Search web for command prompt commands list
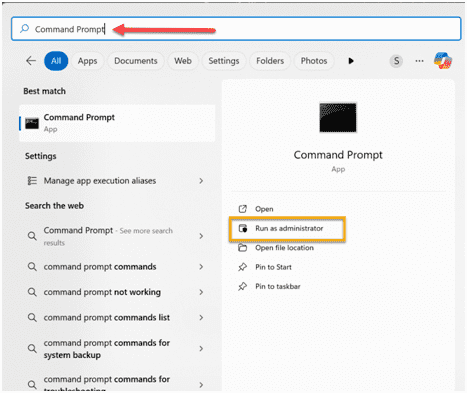This screenshot has height=393, width=467. 116,317
